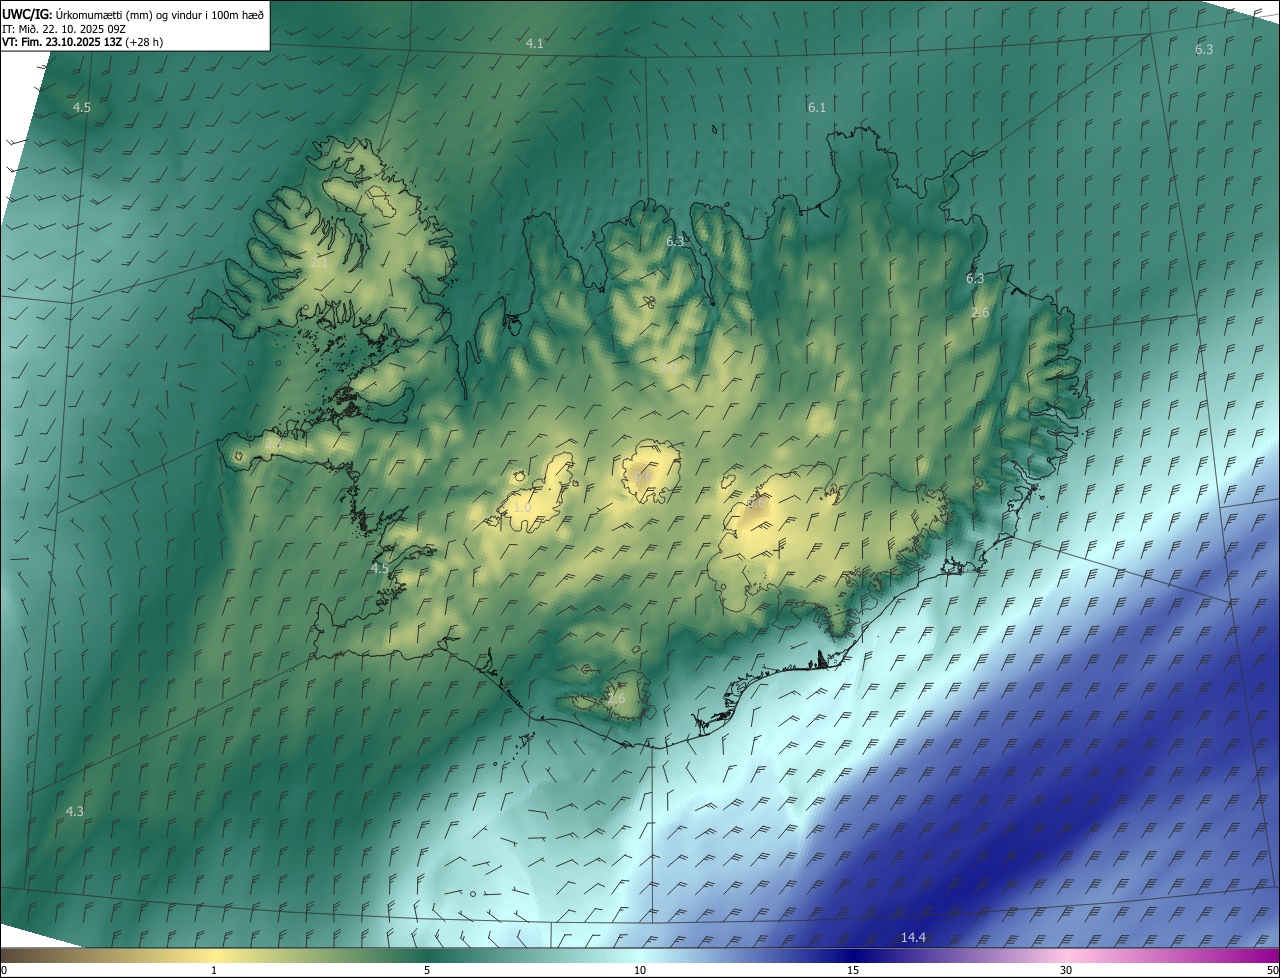1280x978 pixels.
Task: Click the 6.1 value label
Action: pos(817,107)
